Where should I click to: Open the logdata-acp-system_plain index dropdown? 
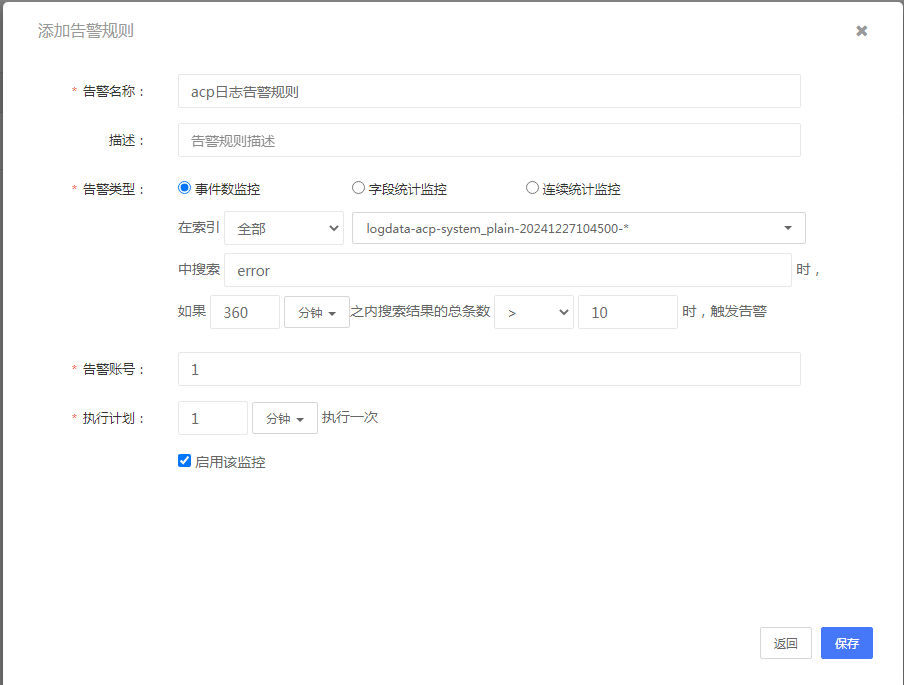pyautogui.click(x=578, y=228)
